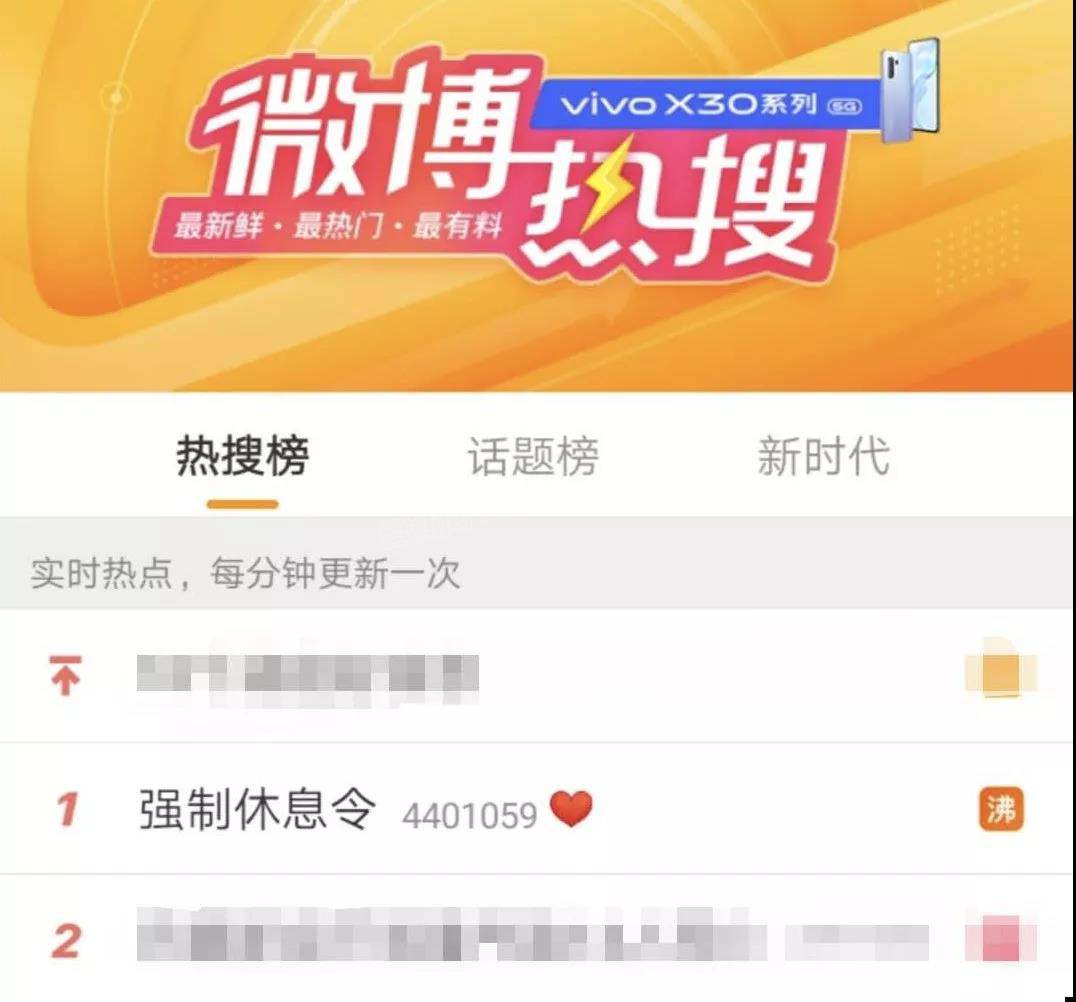This screenshot has height=1002, width=1076.
Task: Tap the 4401059 heat count
Action: point(470,816)
